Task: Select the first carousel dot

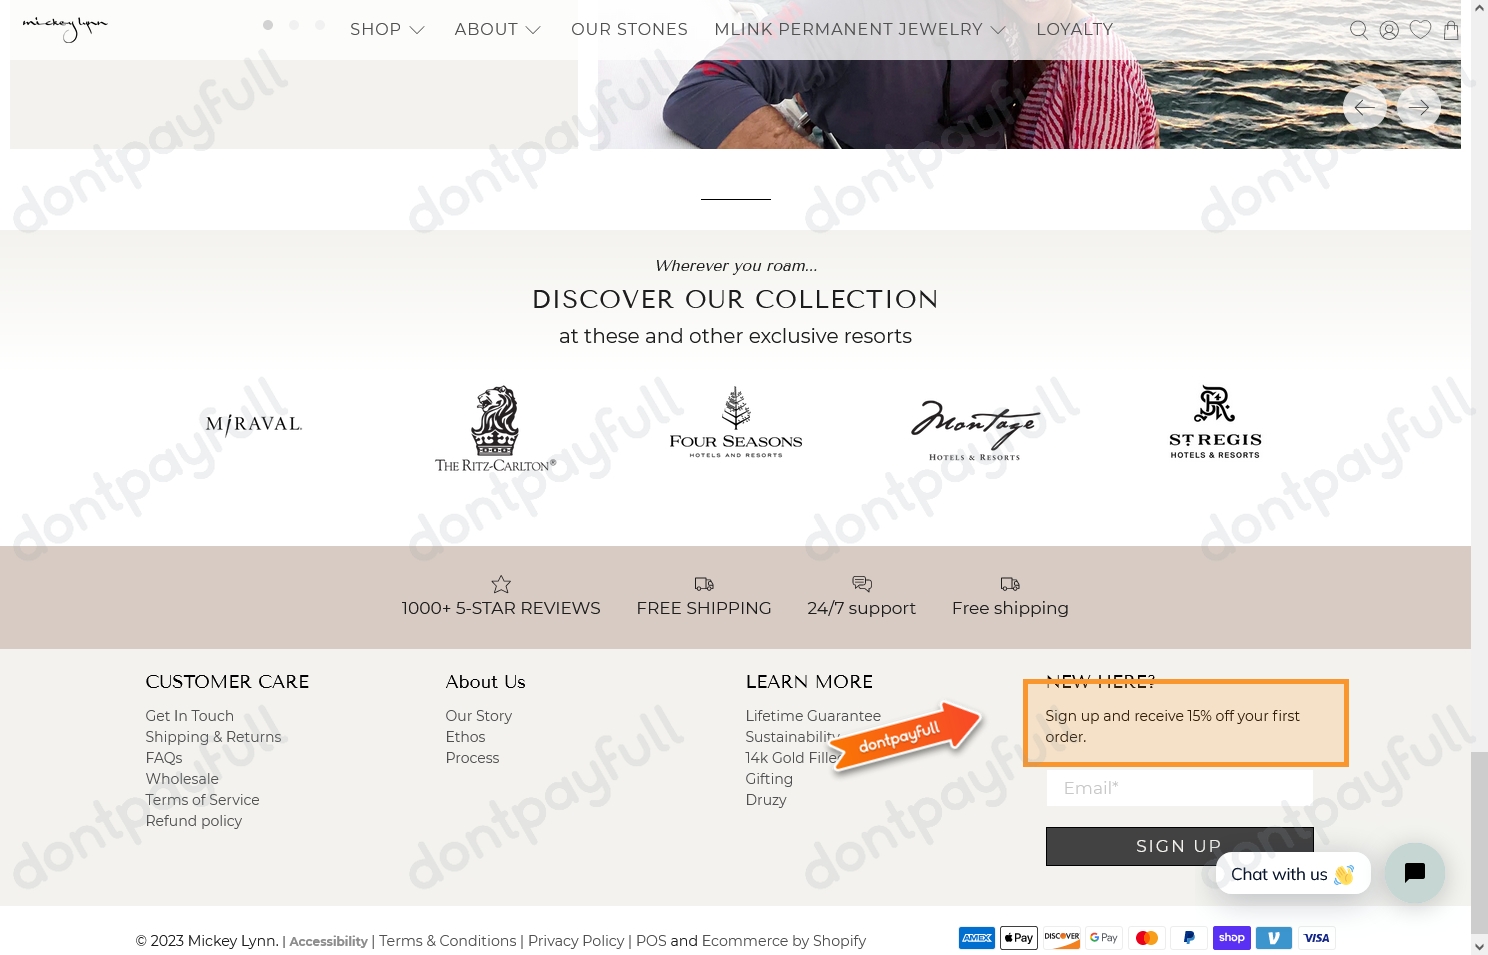Action: tap(268, 24)
